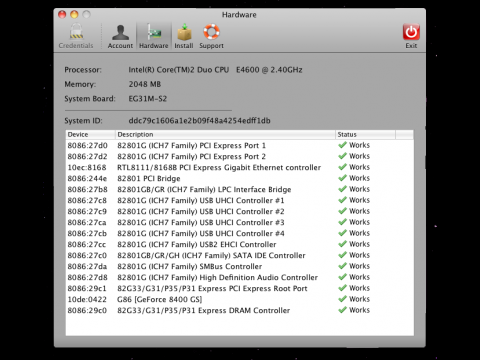This screenshot has height=360, width=480.
Task: Select the USB UHCI Controller #1 row
Action: tap(240, 200)
